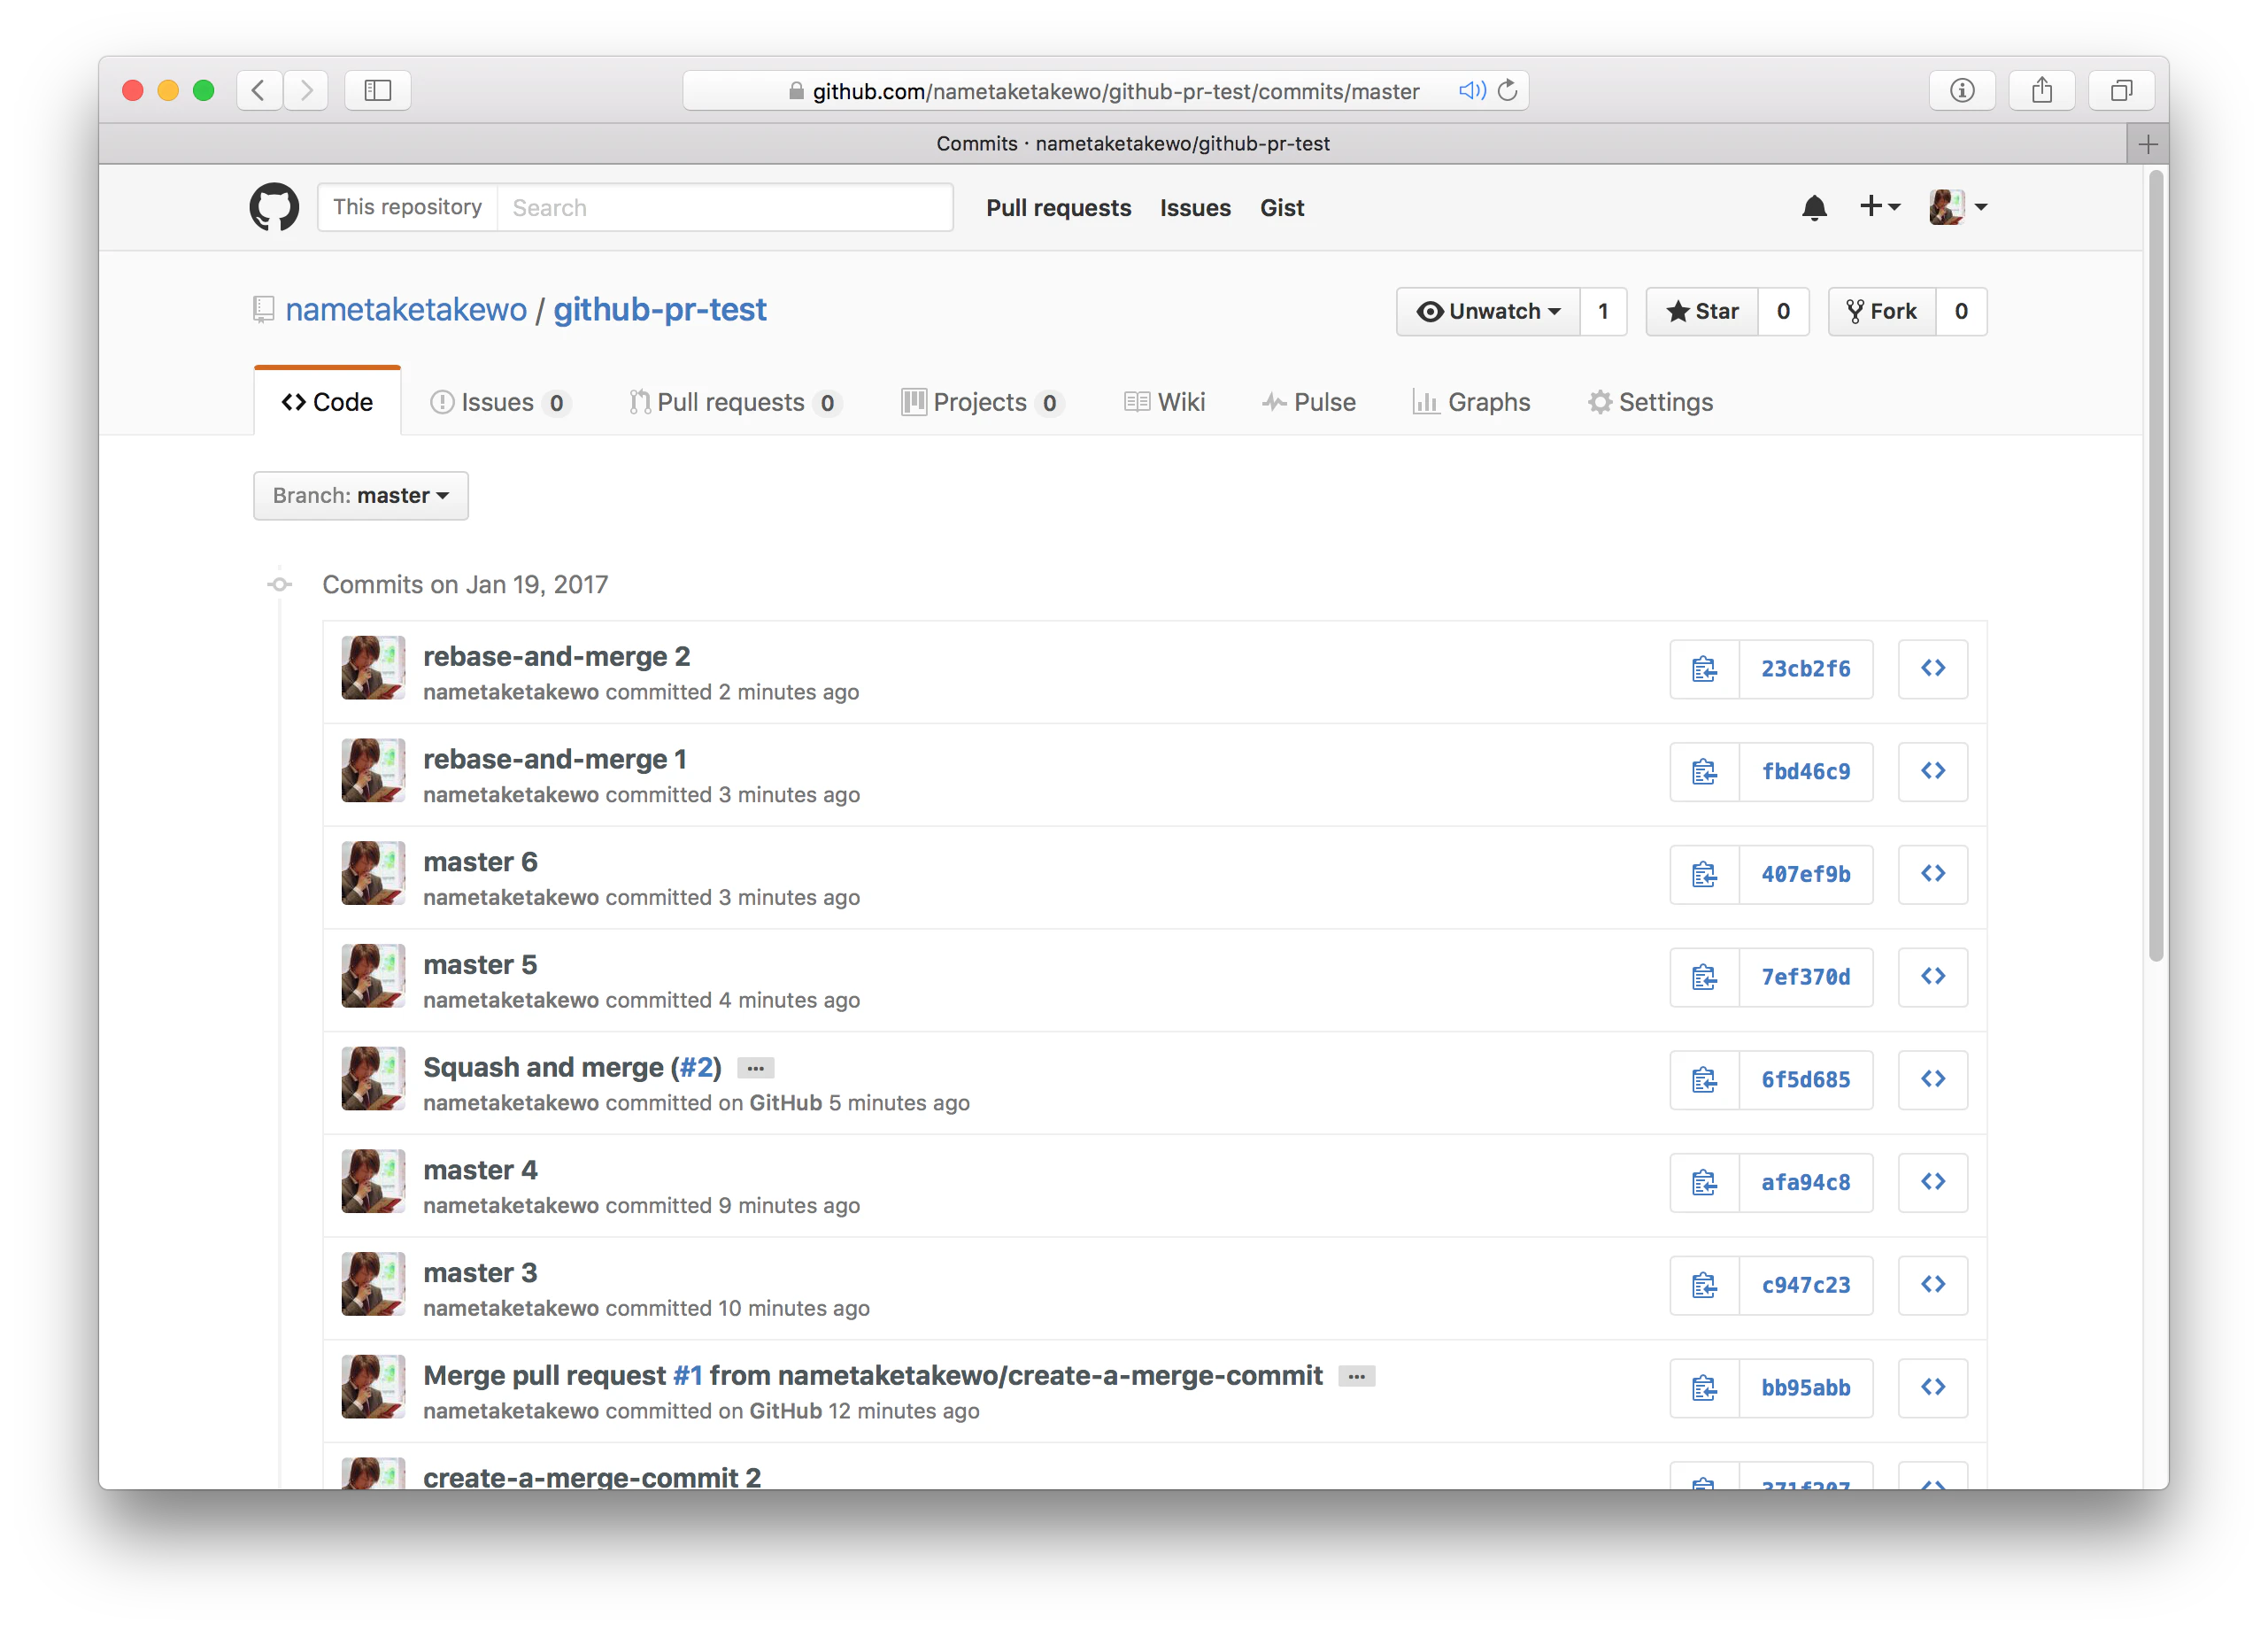This screenshot has width=2268, height=1631.
Task: Open the avatar on master 6 commit
Action: (373, 874)
